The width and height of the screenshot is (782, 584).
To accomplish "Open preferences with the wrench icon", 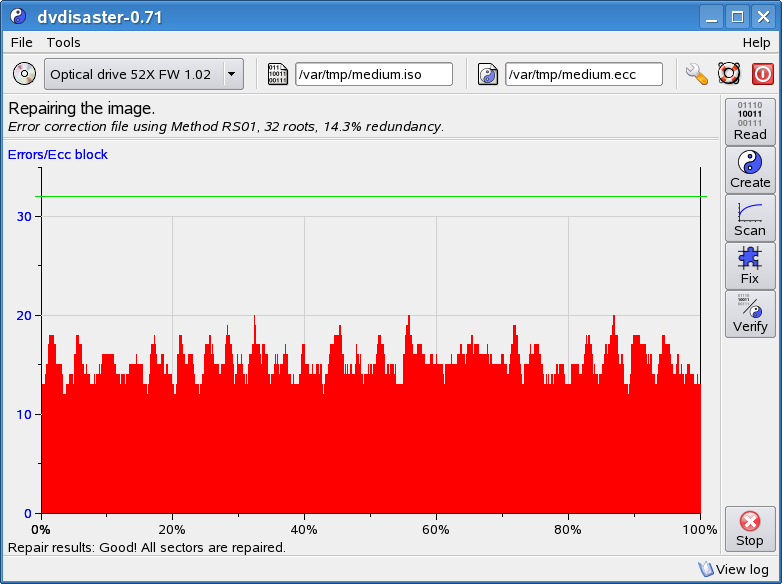I will click(x=697, y=74).
